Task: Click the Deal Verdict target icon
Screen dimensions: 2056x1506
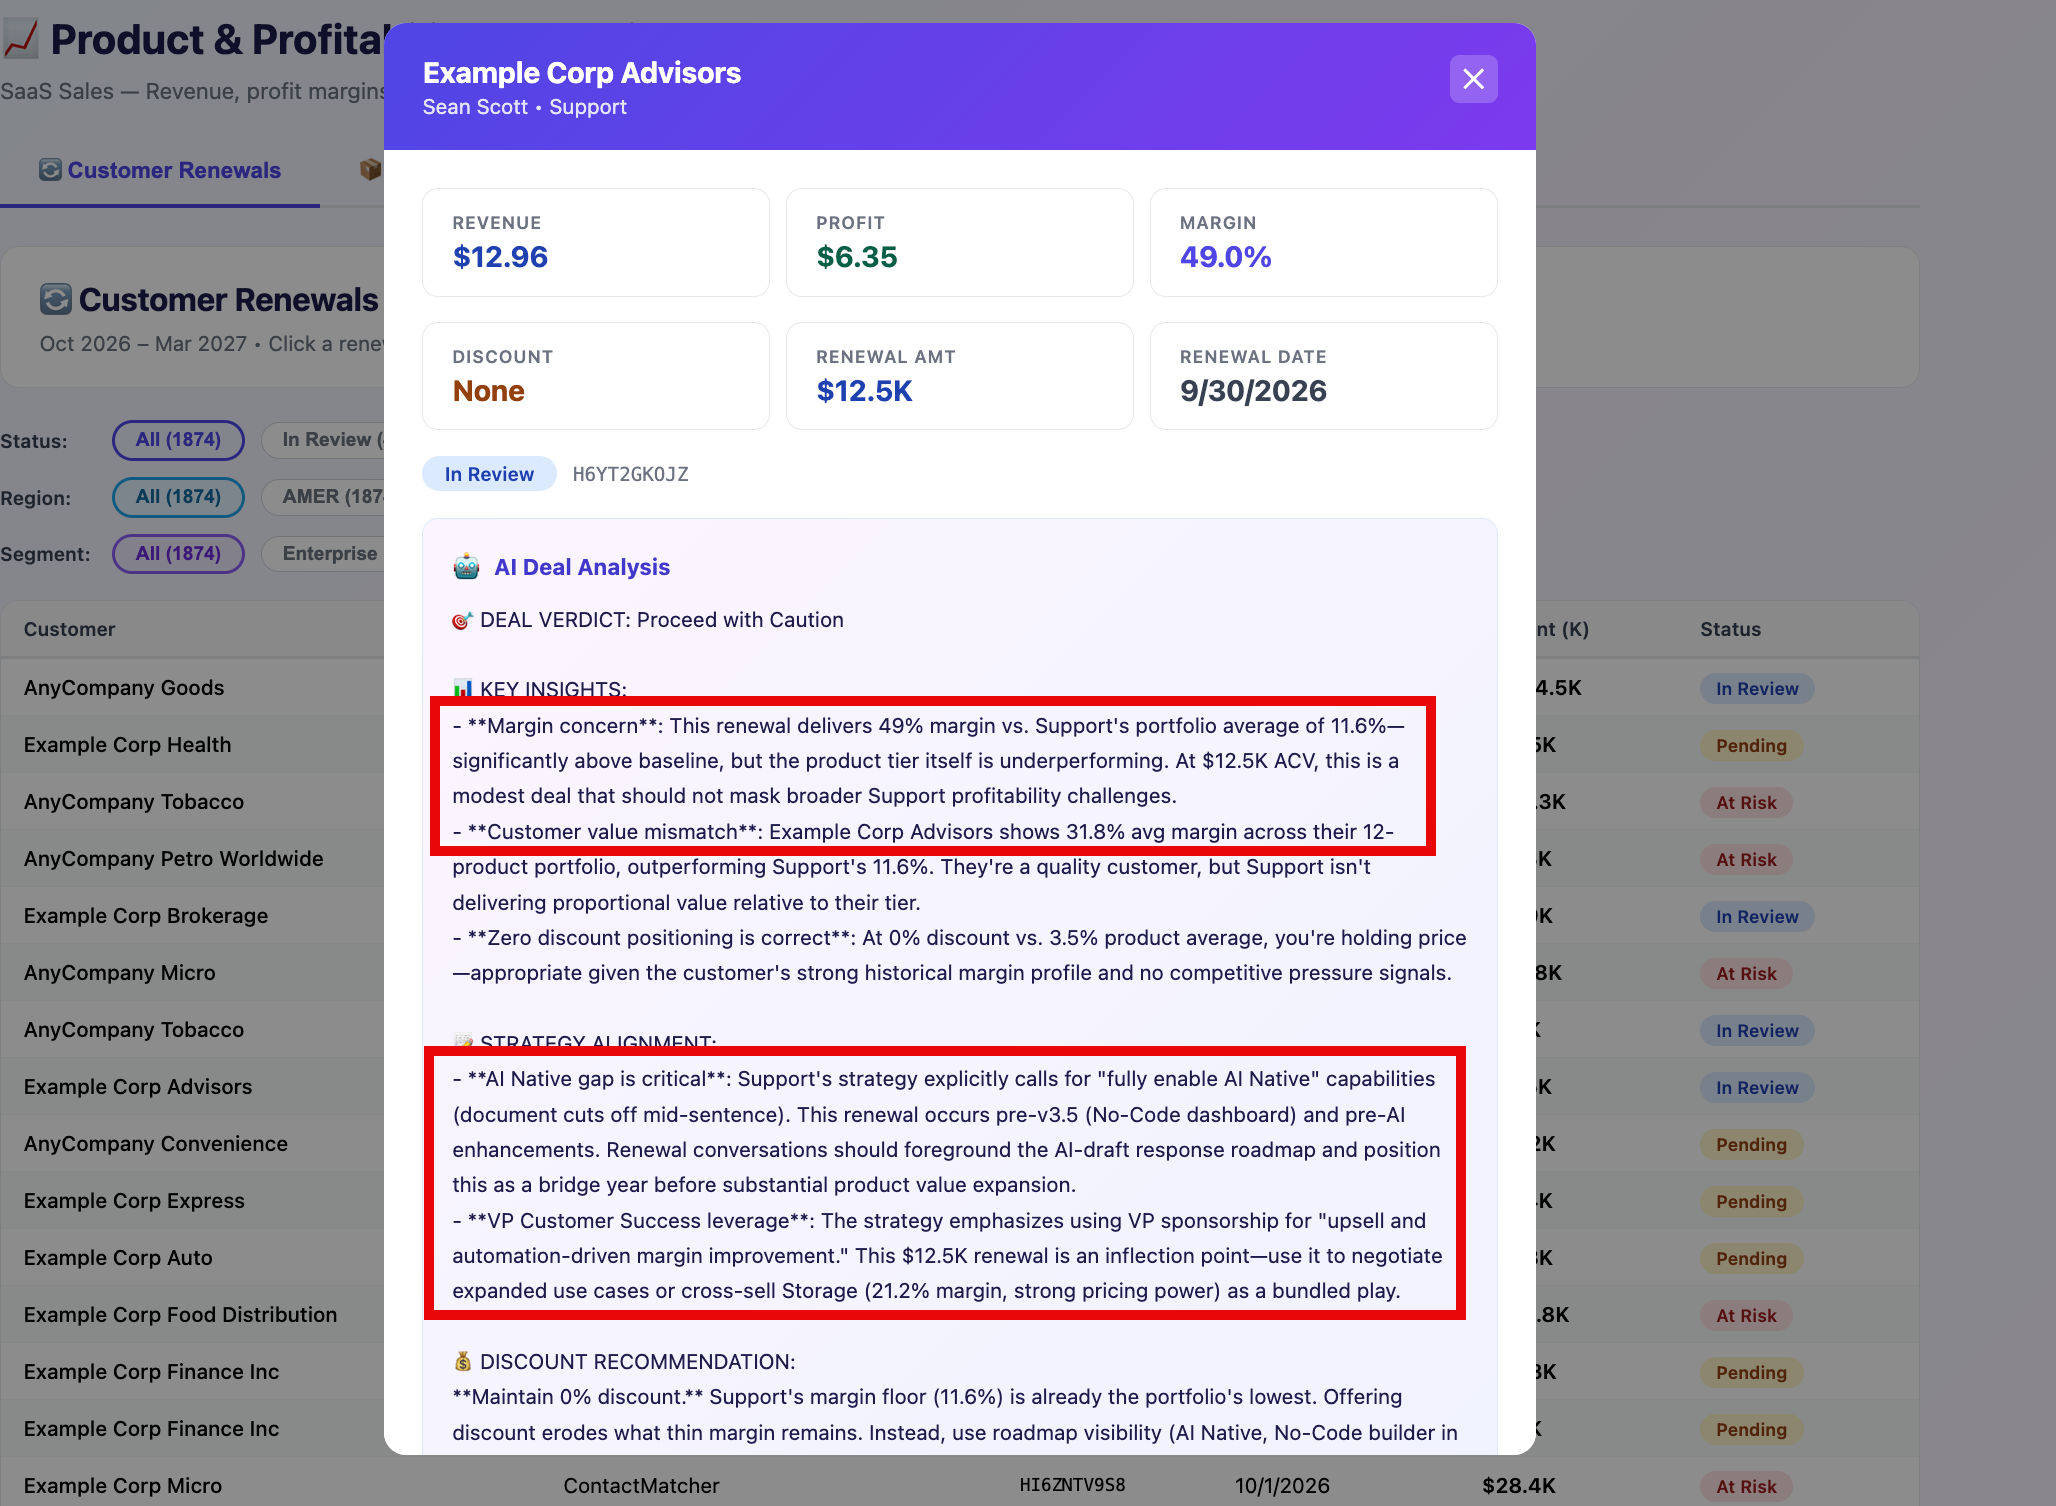Action: [462, 621]
